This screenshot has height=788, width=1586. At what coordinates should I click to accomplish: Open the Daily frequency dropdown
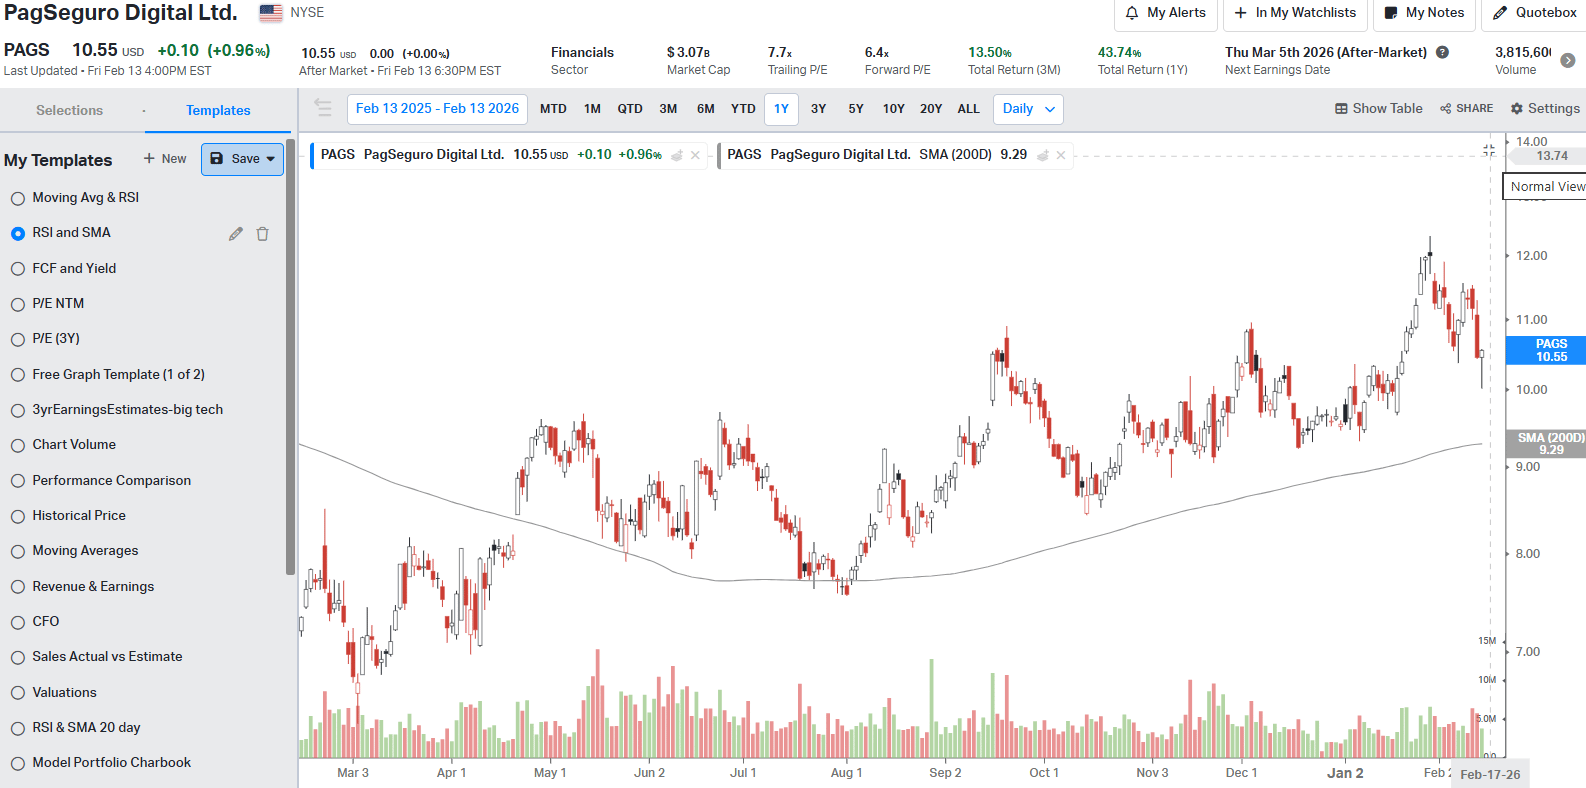1028,109
